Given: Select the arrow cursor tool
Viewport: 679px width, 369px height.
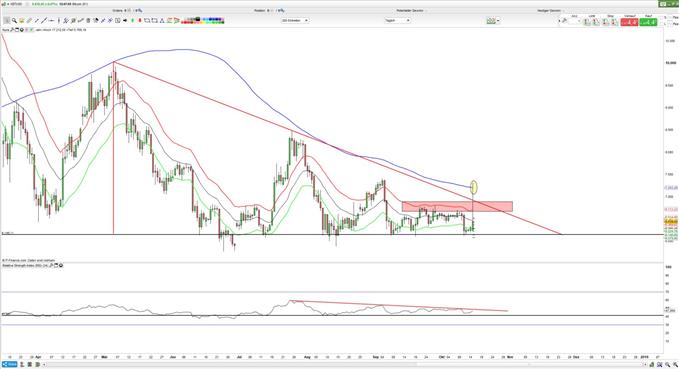Looking at the screenshot, I should (6, 20).
